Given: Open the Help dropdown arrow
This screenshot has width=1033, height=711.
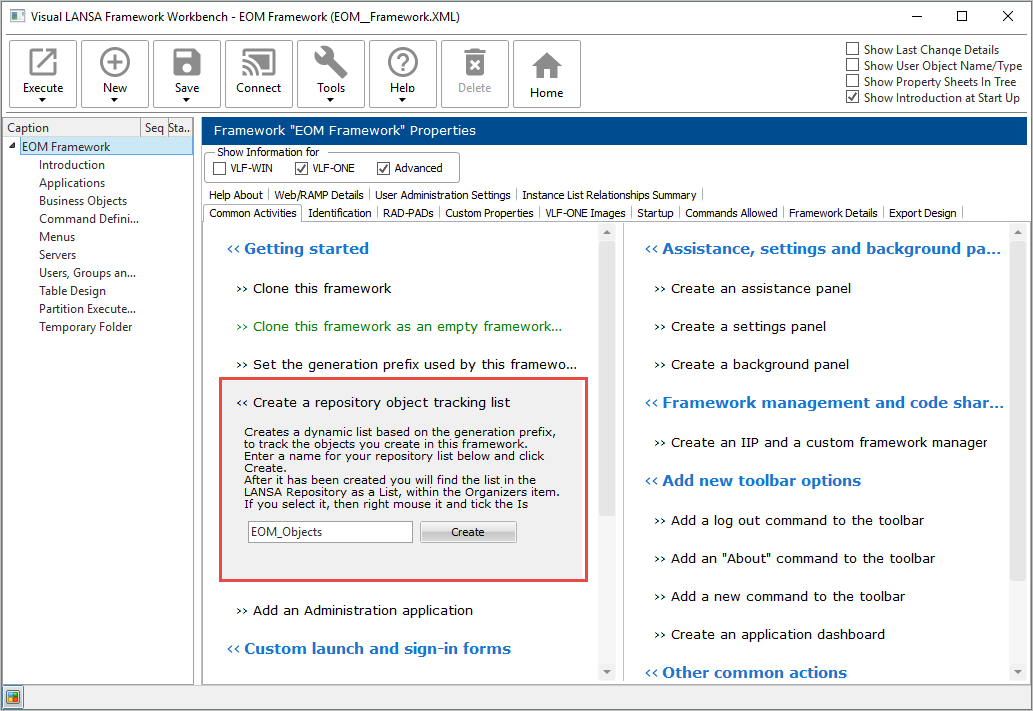Looking at the screenshot, I should (x=403, y=100).
